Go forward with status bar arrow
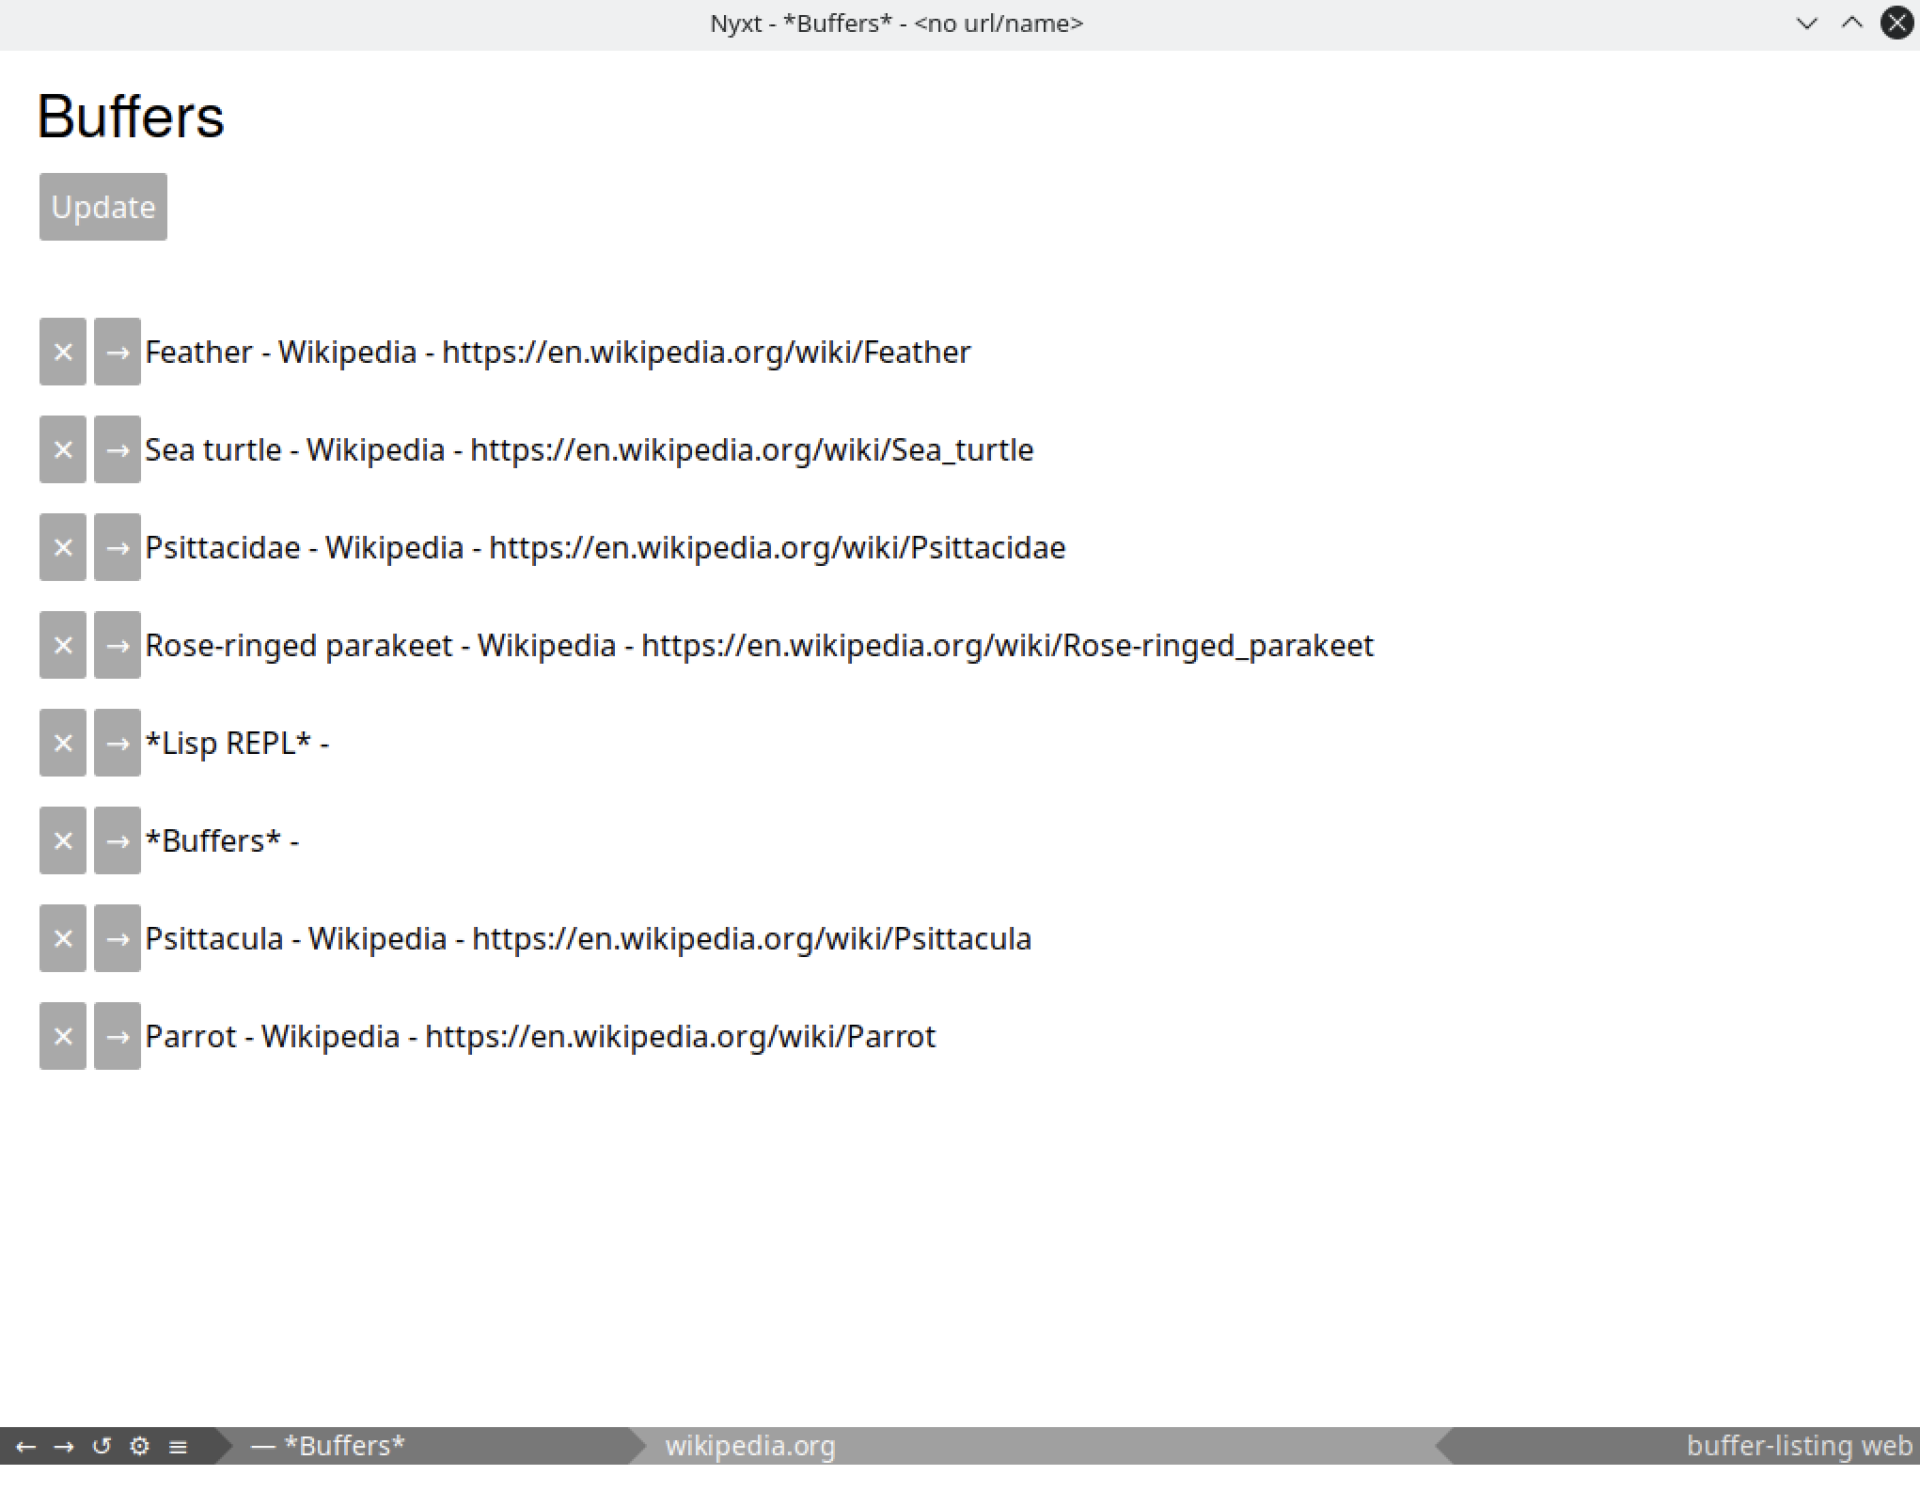The height and width of the screenshot is (1491, 1920). pyautogui.click(x=64, y=1446)
